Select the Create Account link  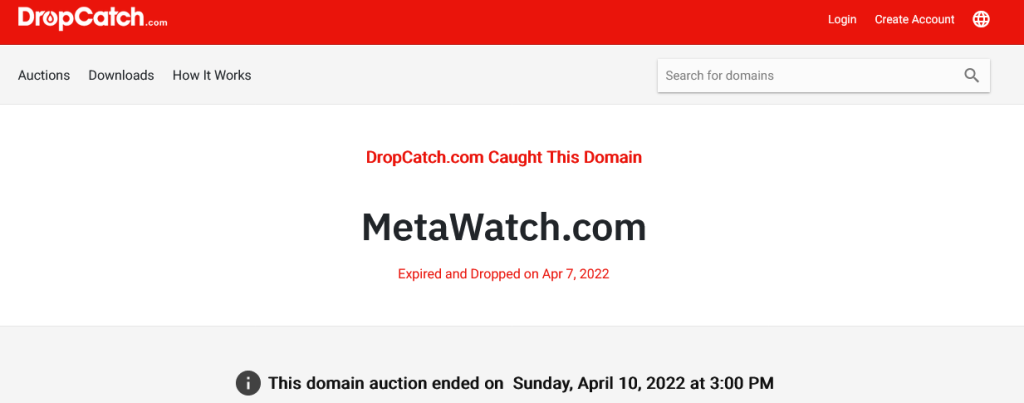[914, 20]
